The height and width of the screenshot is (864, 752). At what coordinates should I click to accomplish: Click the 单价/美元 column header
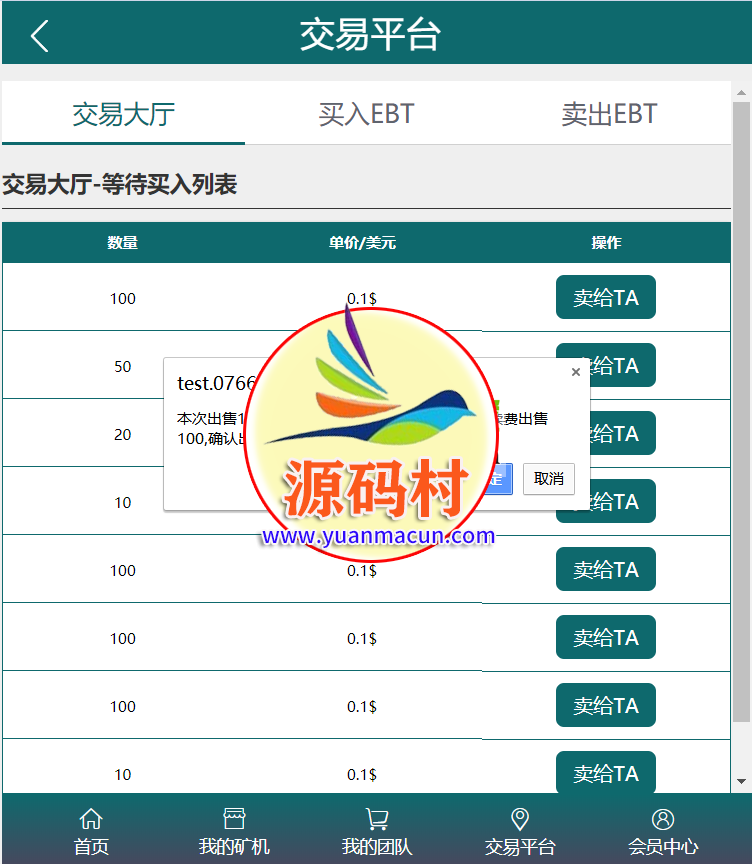click(362, 243)
